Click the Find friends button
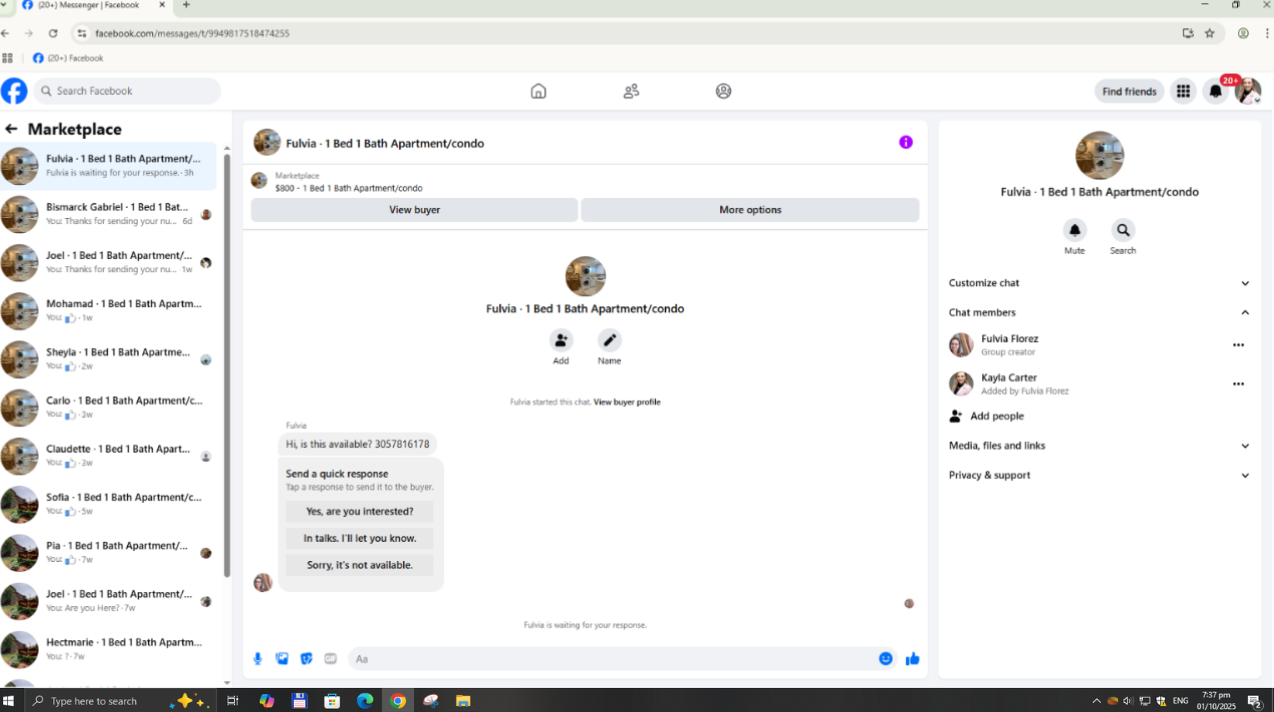The height and width of the screenshot is (712, 1274). (1129, 91)
